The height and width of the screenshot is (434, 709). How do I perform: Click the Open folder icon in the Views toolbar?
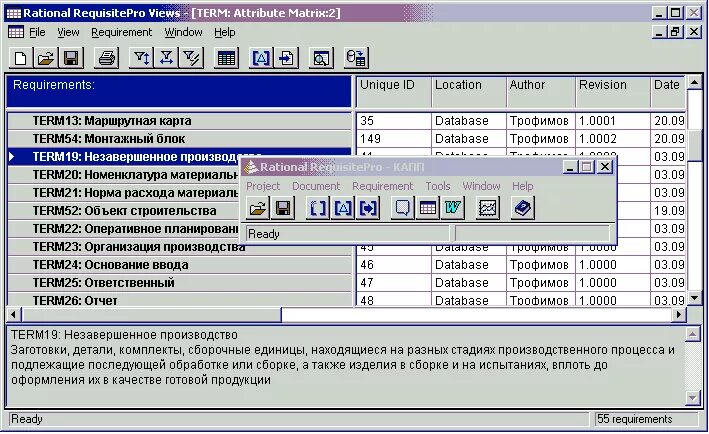pos(46,58)
